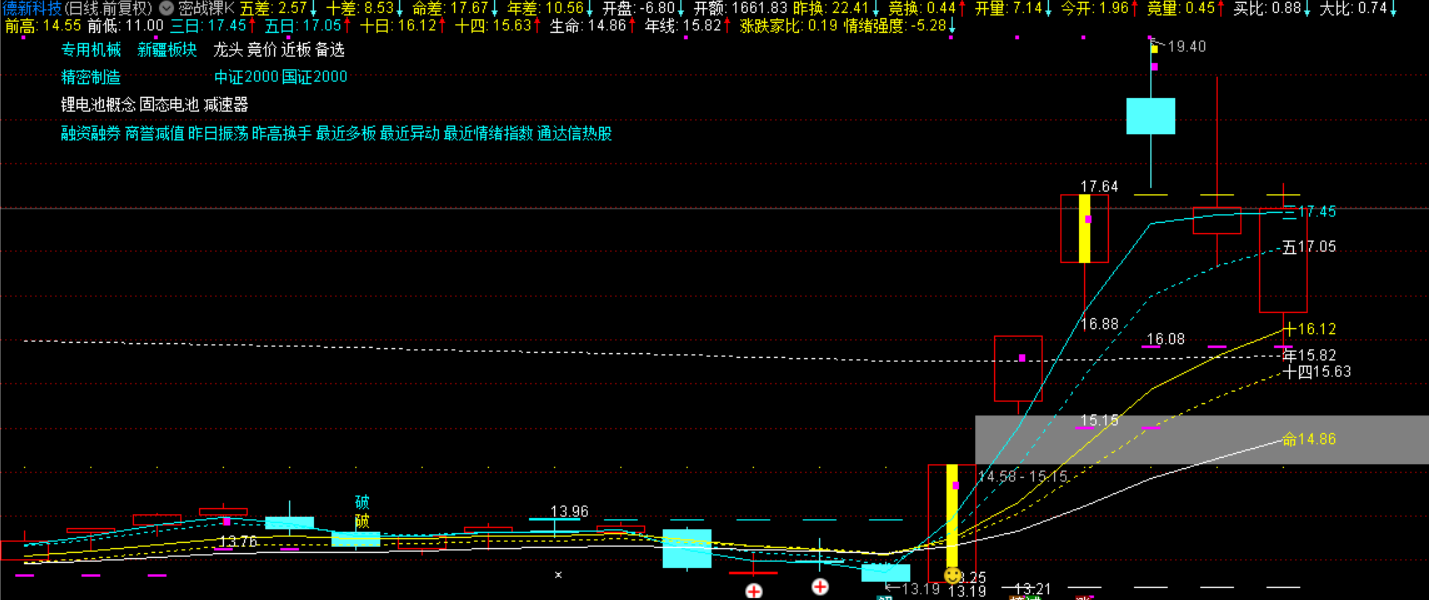Image resolution: width=1429 pixels, height=600 pixels.
Task: Click the cyan 破 marker above the yellow one
Action: click(362, 502)
